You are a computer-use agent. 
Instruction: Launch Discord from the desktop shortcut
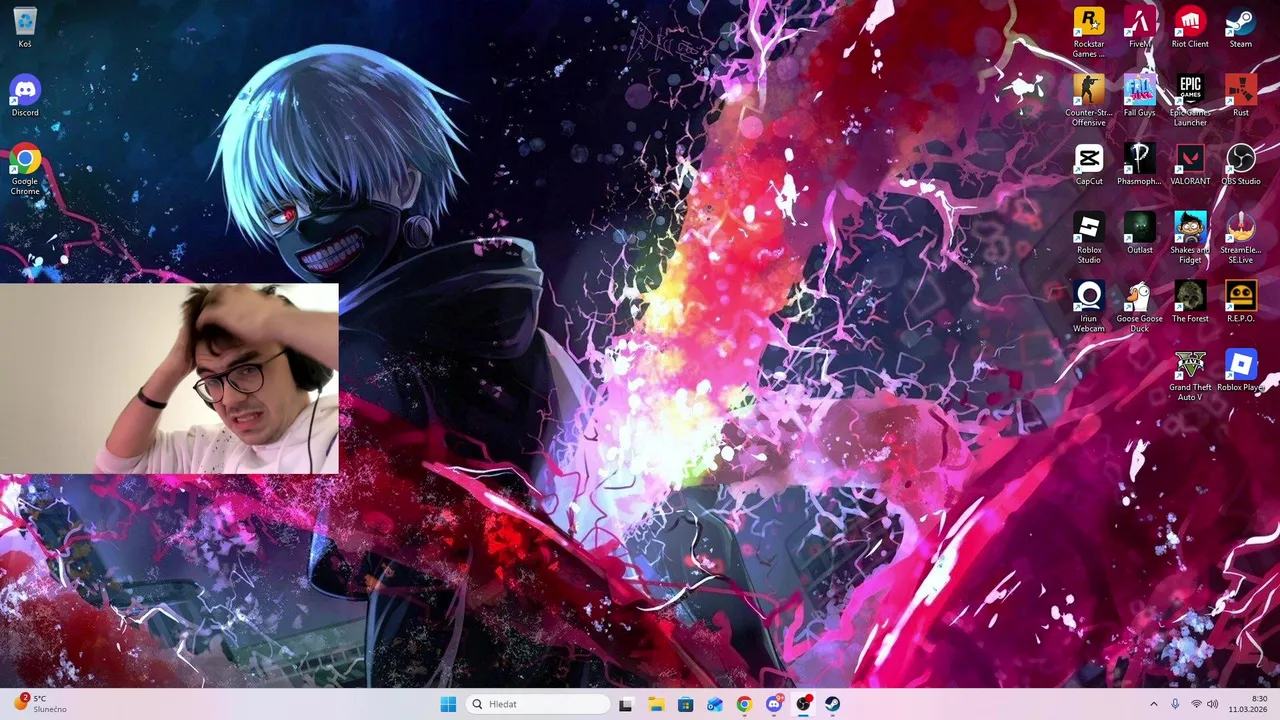click(25, 96)
